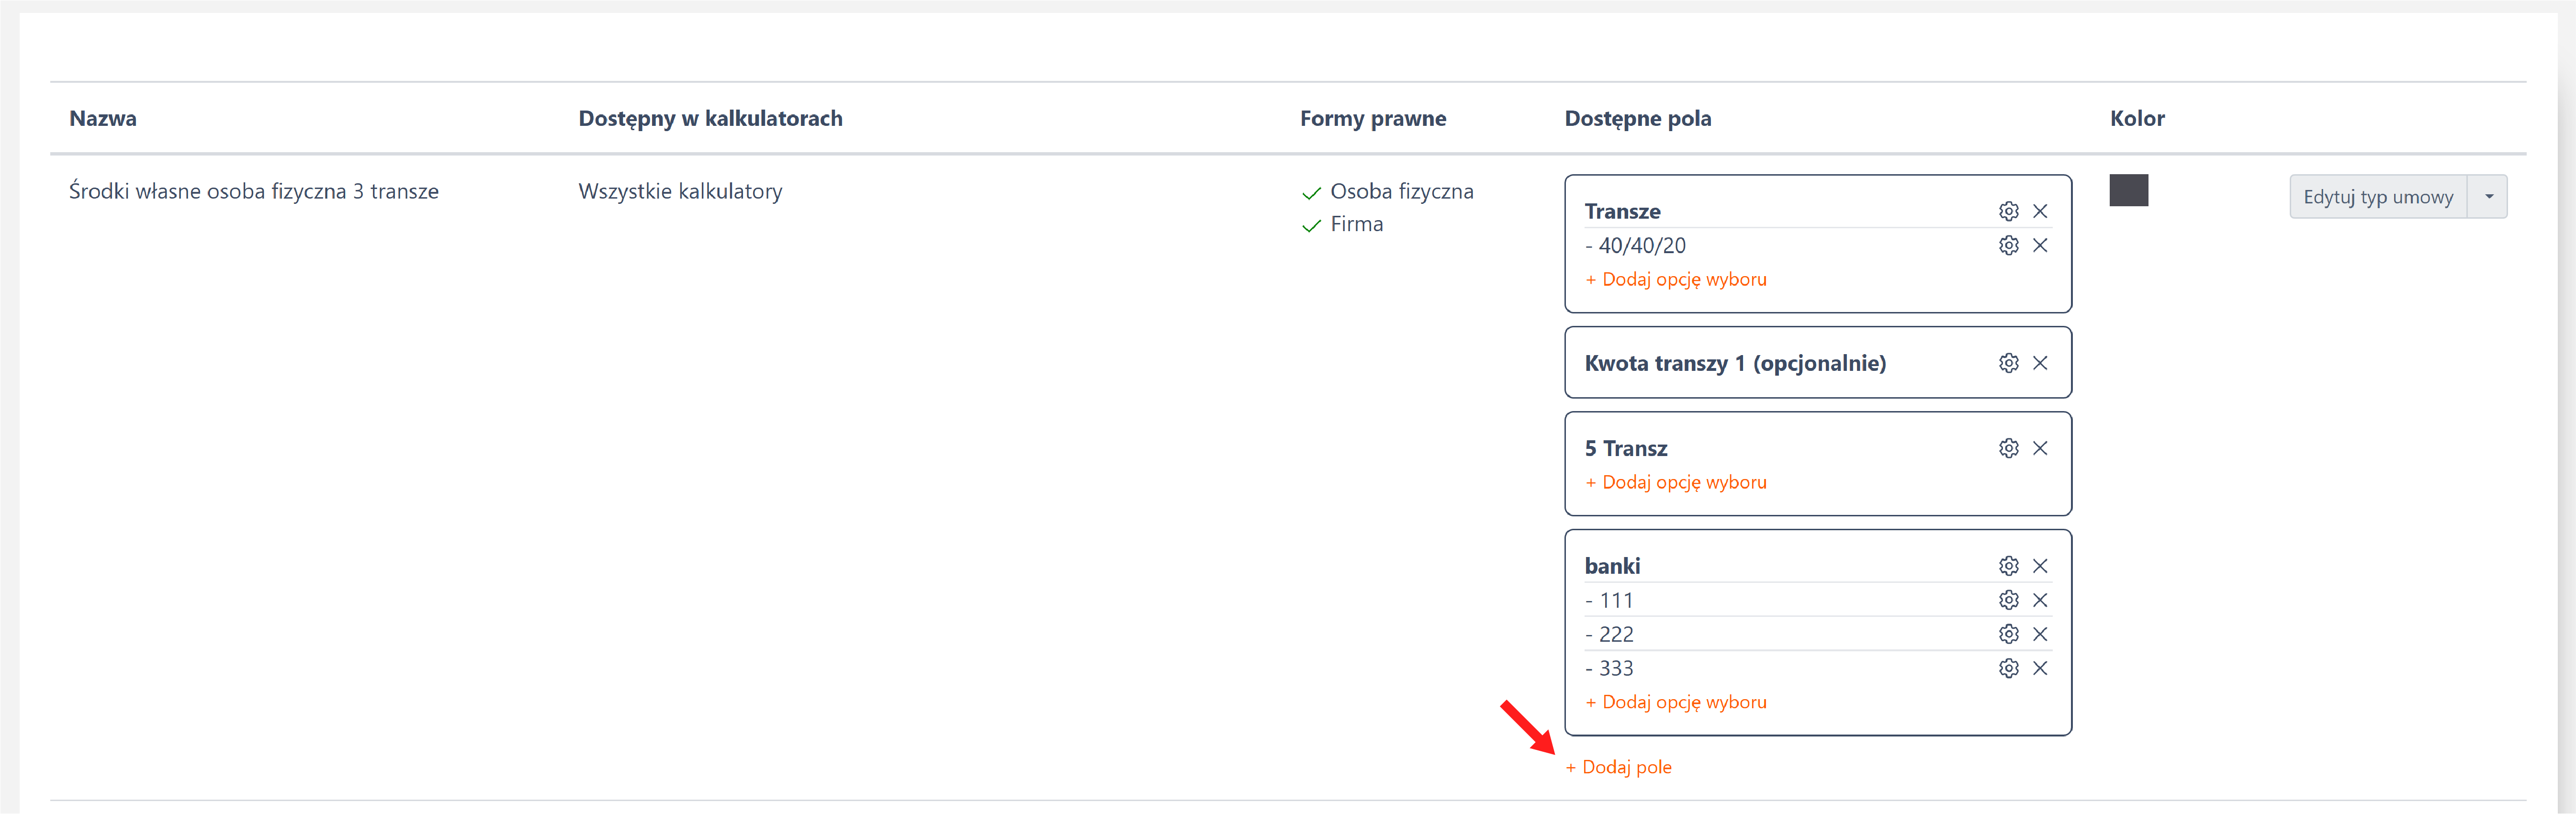Delete the Kwota transzy 1 field
Screen dimensions: 2576x814
tap(2040, 363)
